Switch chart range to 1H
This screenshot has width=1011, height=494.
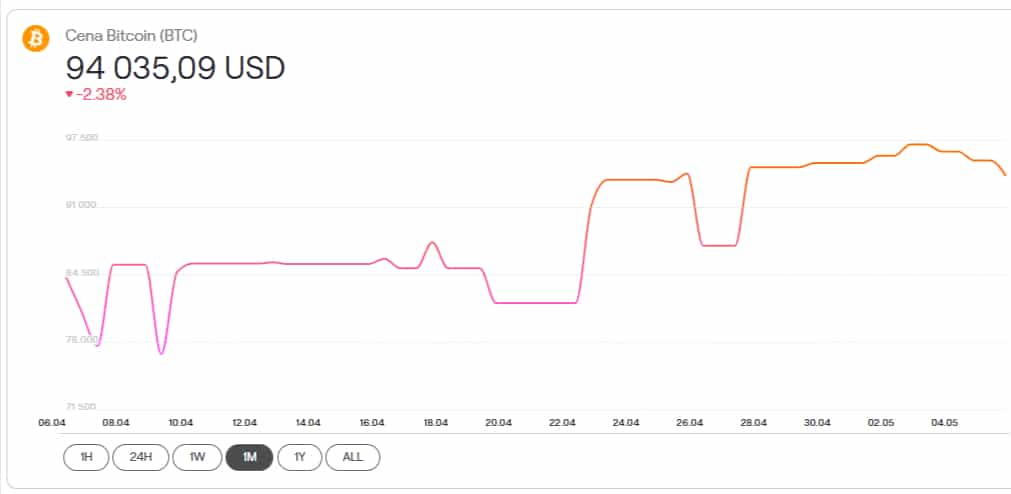pyautogui.click(x=86, y=457)
